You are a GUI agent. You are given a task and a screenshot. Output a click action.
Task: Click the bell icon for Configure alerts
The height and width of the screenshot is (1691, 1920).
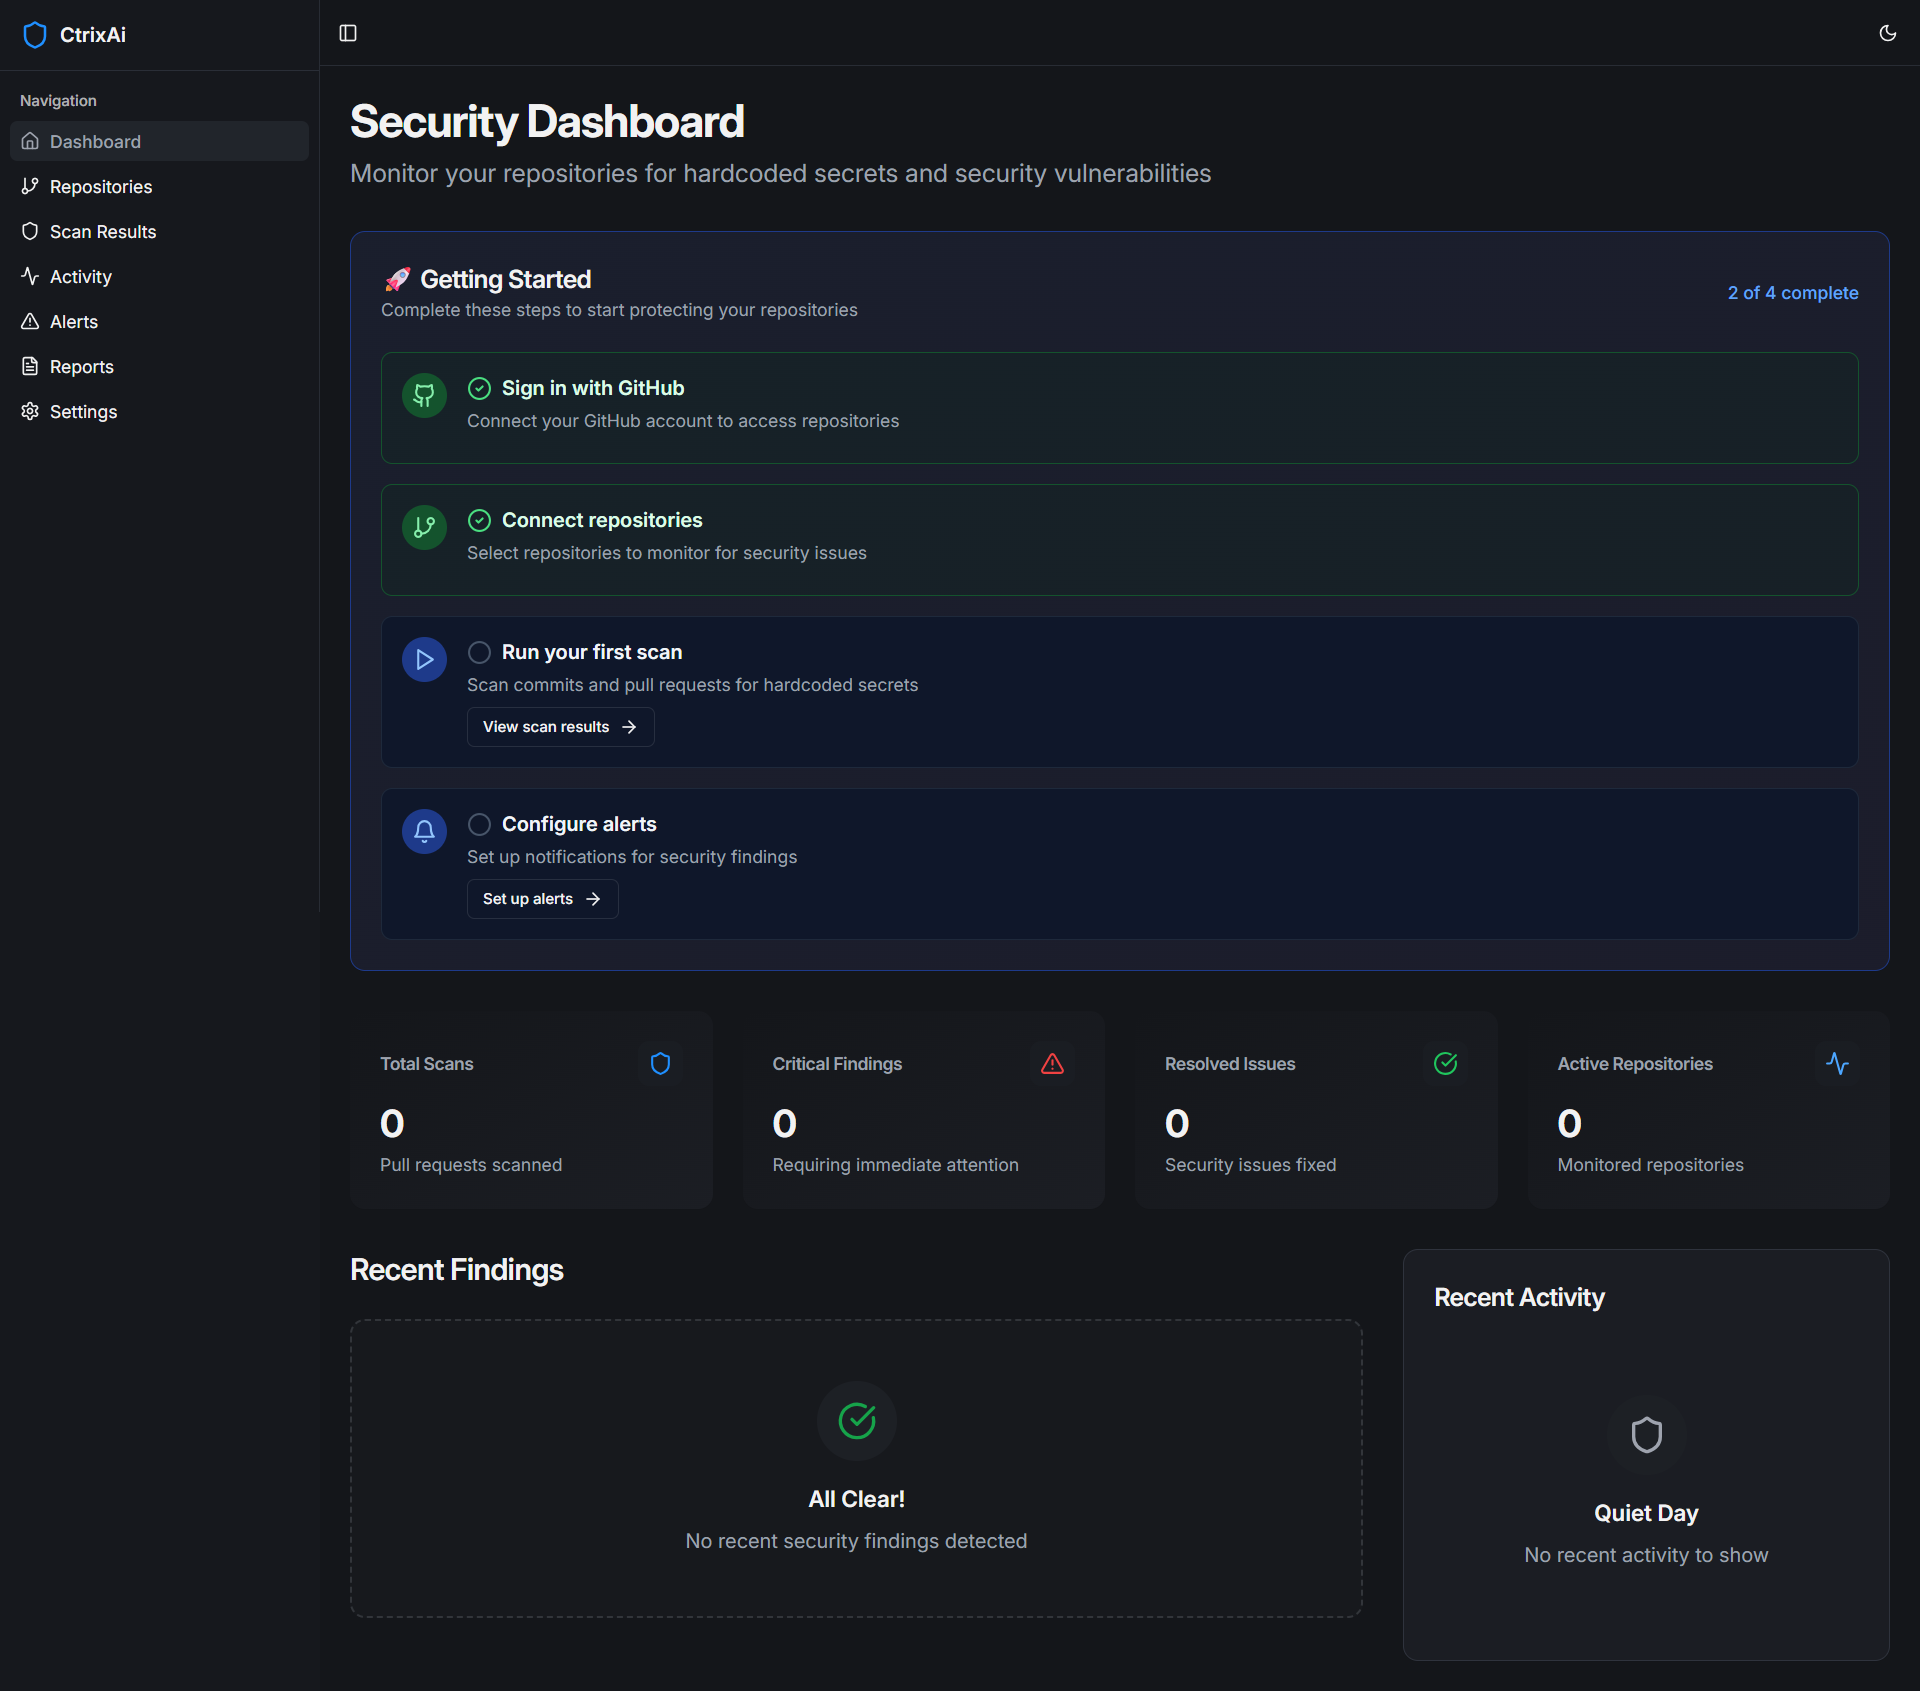(424, 832)
